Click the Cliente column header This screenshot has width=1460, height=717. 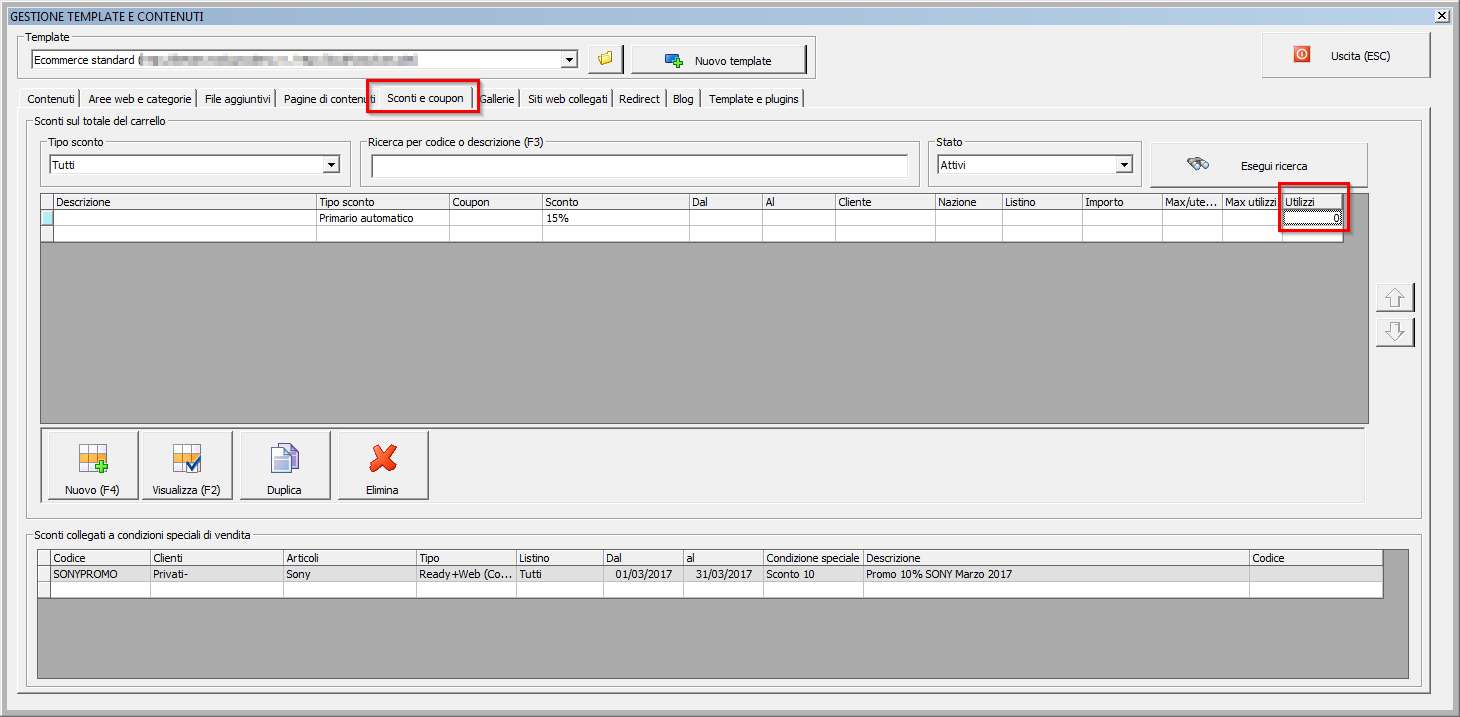[886, 202]
